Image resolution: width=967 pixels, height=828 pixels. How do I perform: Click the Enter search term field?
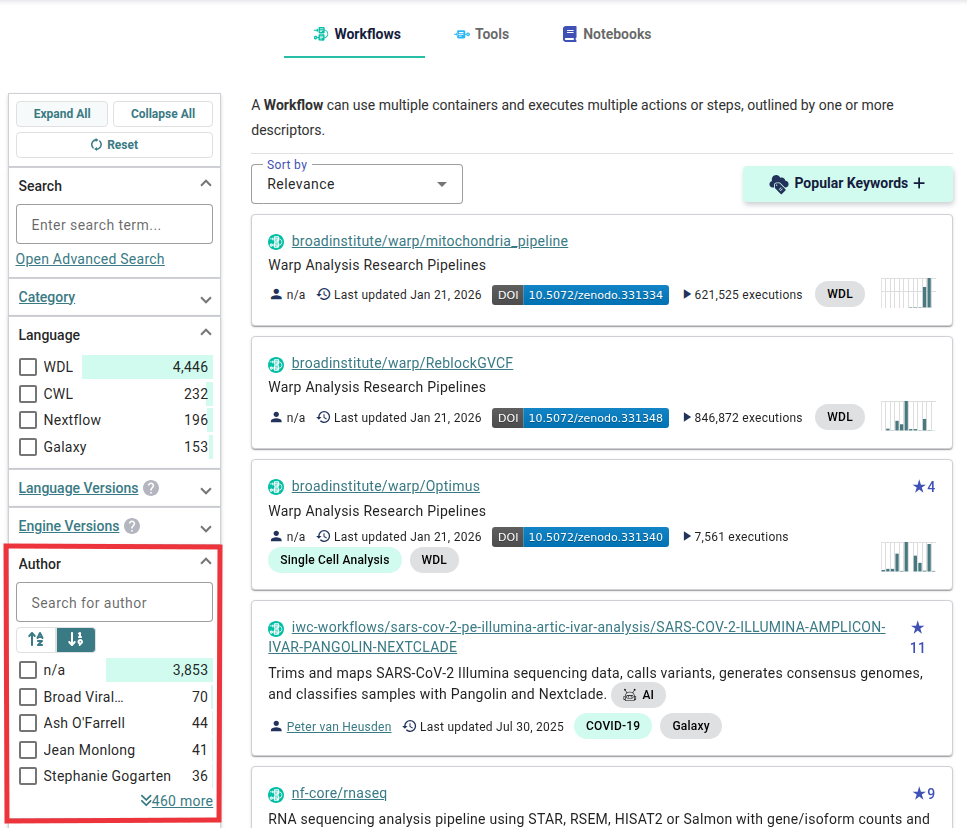114,224
